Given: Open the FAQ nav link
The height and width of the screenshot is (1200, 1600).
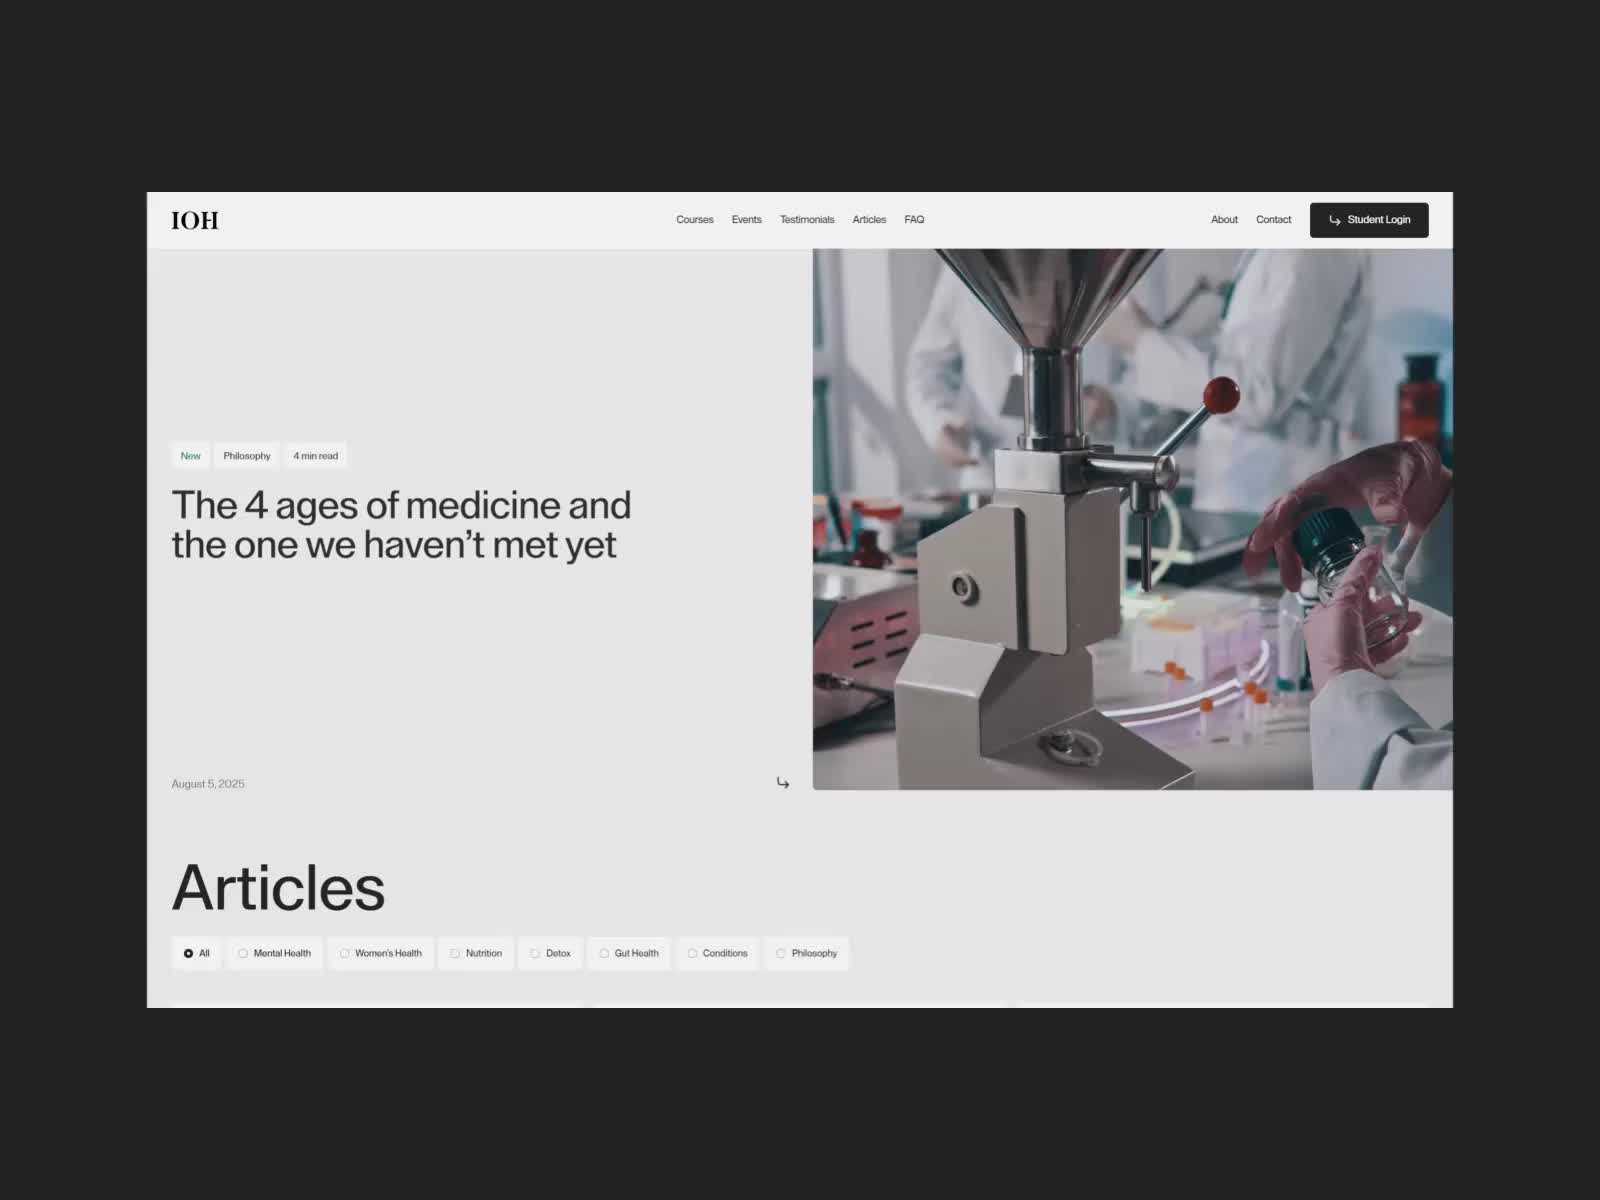Looking at the screenshot, I should [914, 220].
